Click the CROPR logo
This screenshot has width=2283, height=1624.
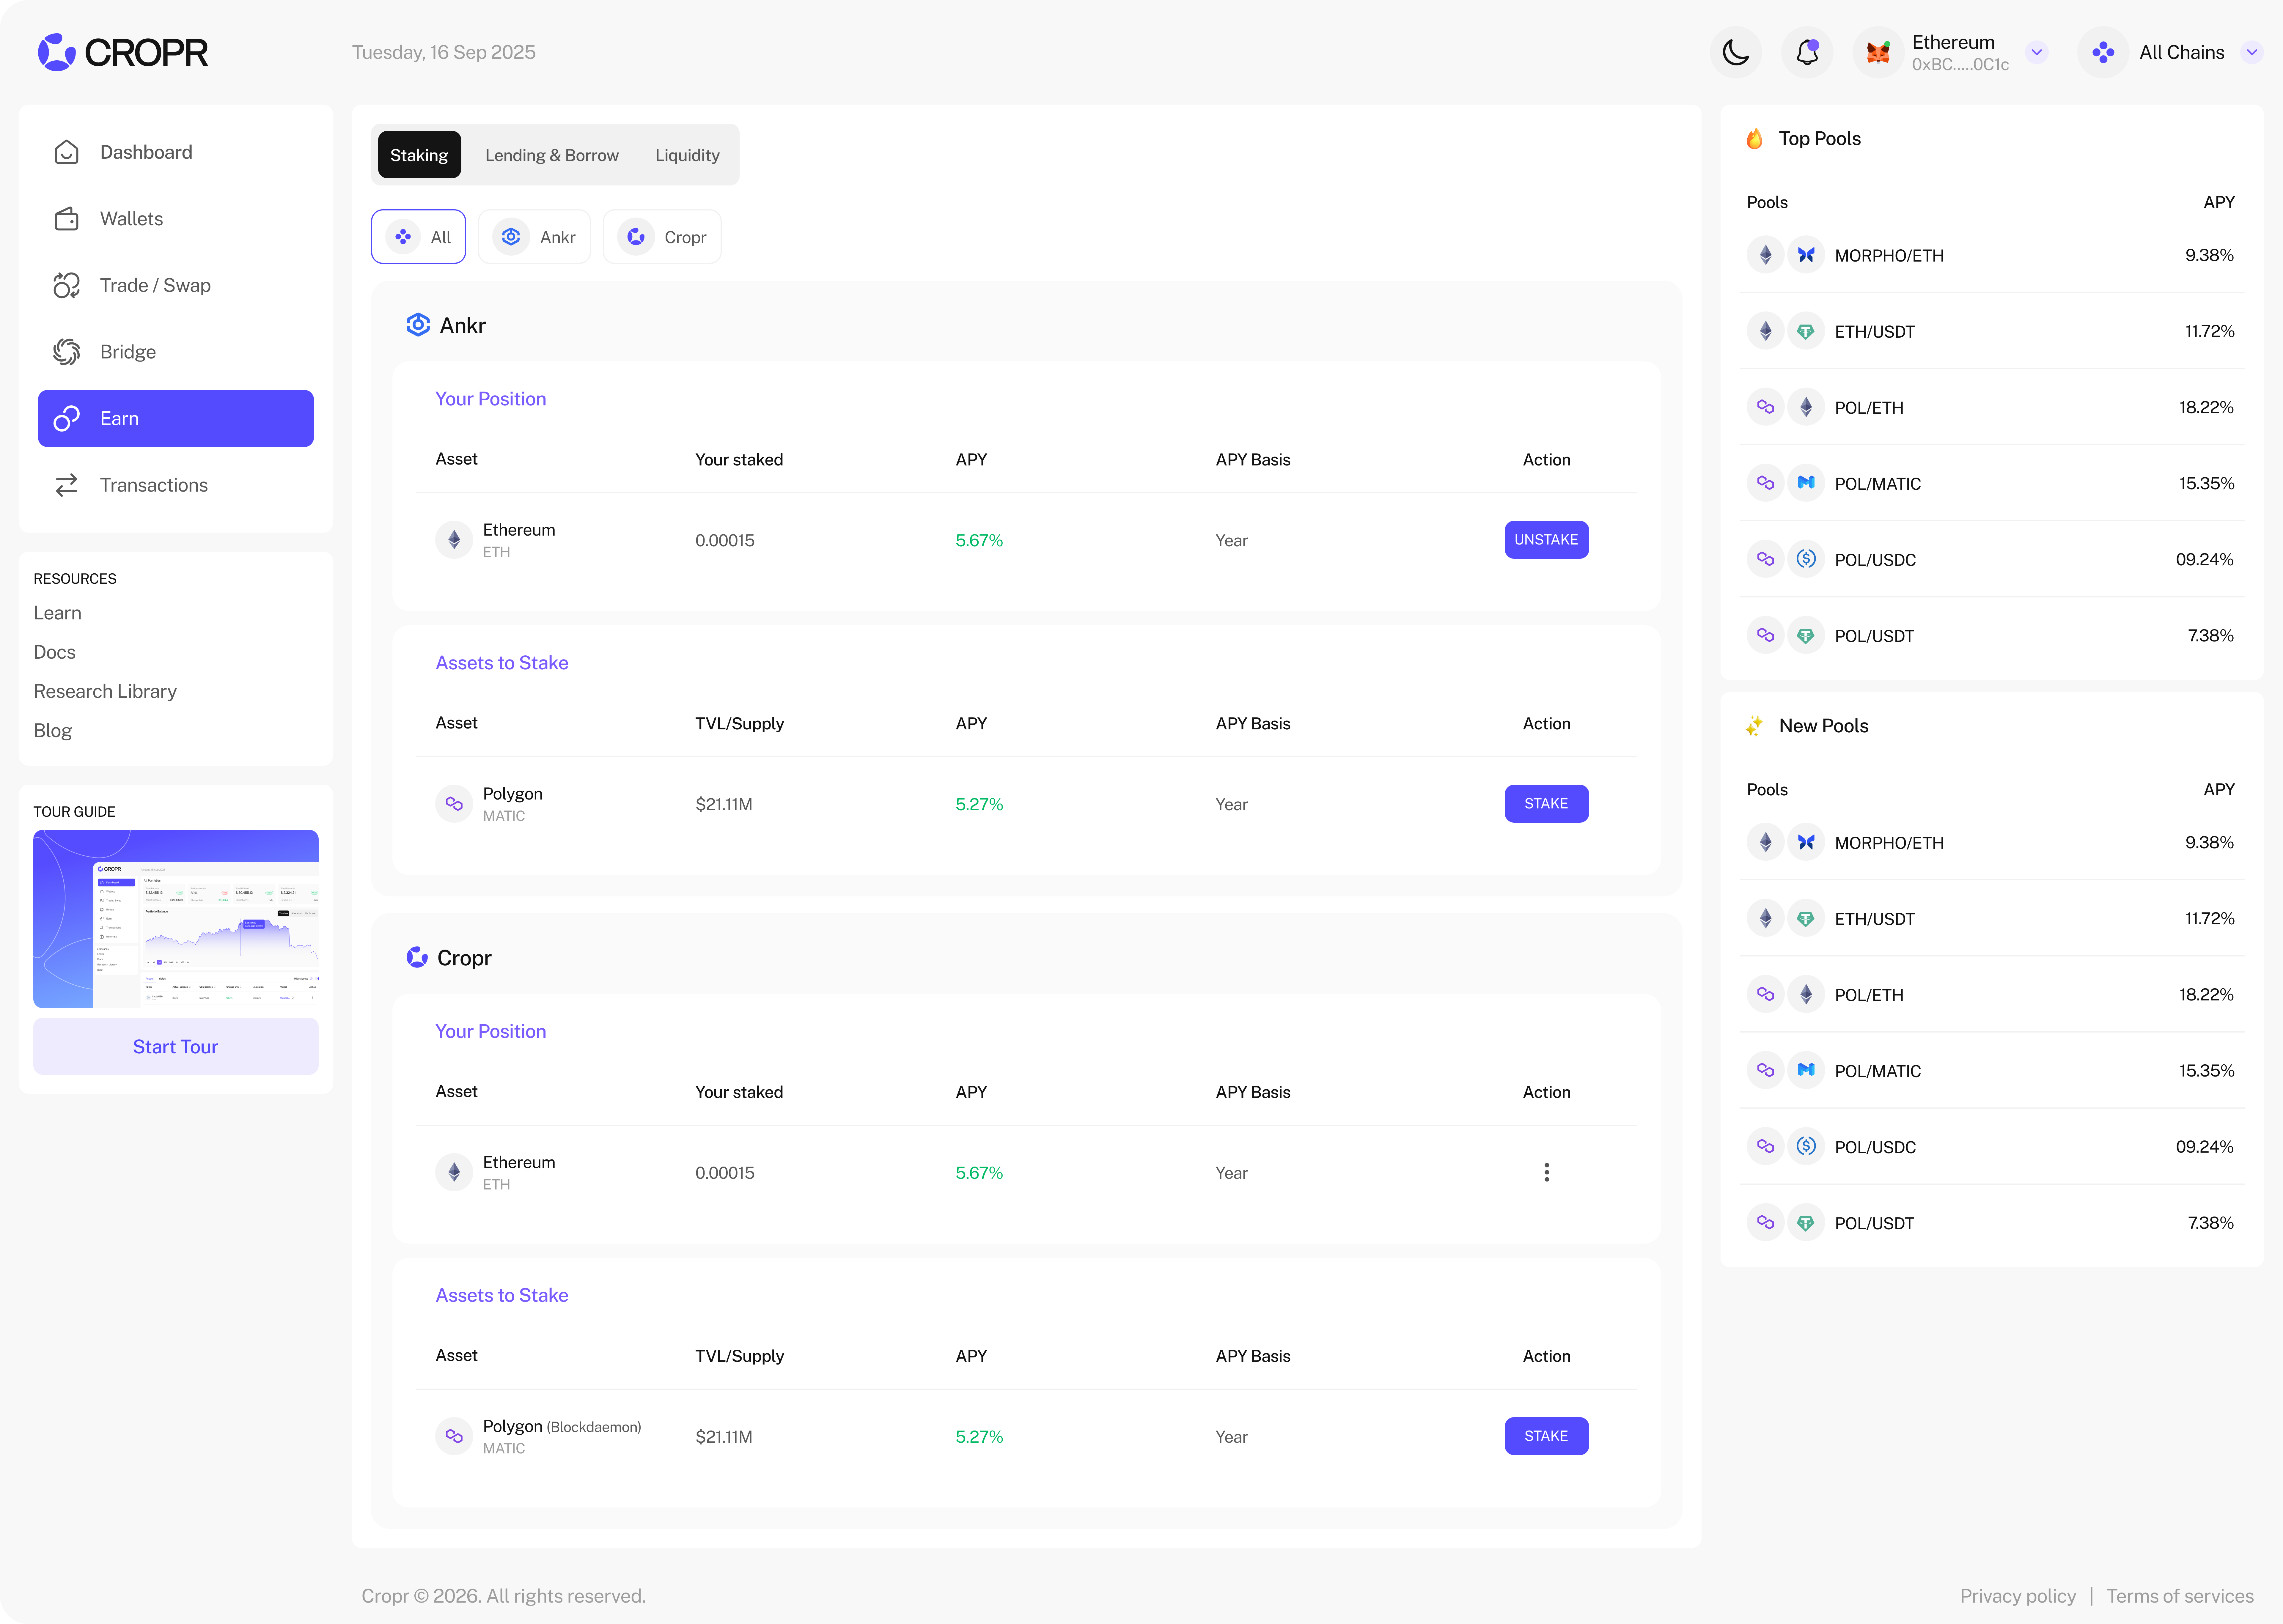(123, 52)
